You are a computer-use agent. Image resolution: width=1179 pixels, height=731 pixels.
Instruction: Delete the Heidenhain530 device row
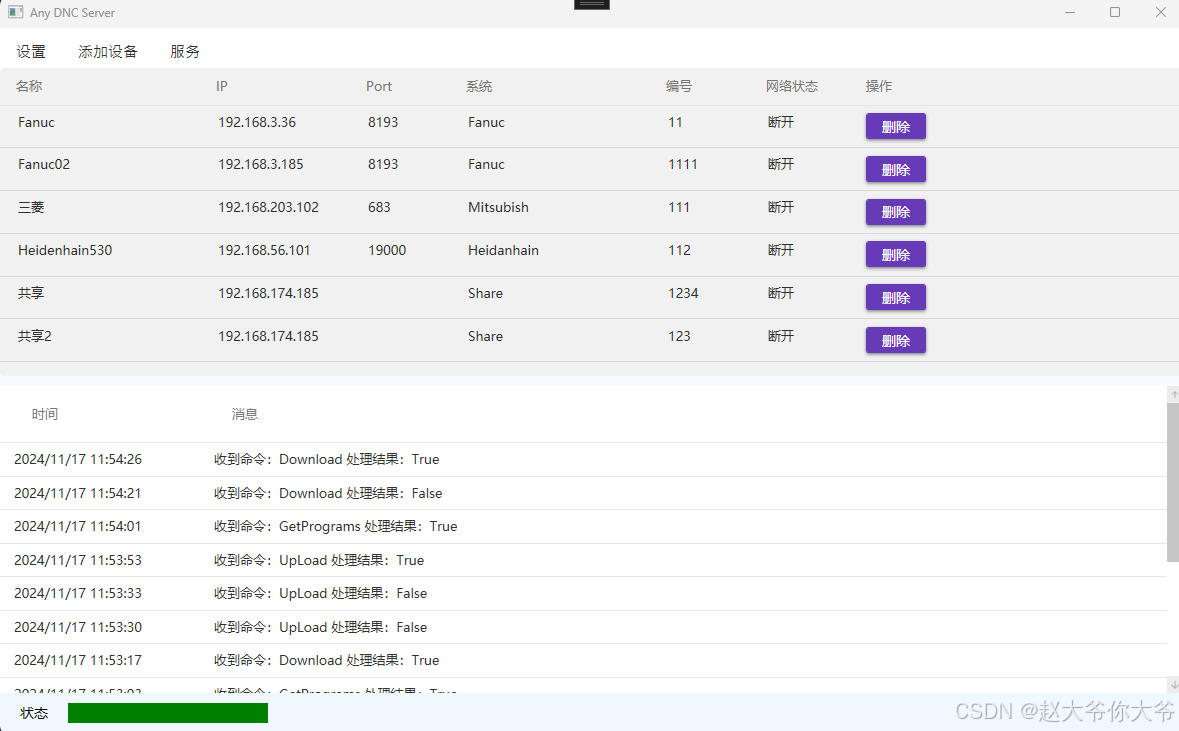pos(896,255)
